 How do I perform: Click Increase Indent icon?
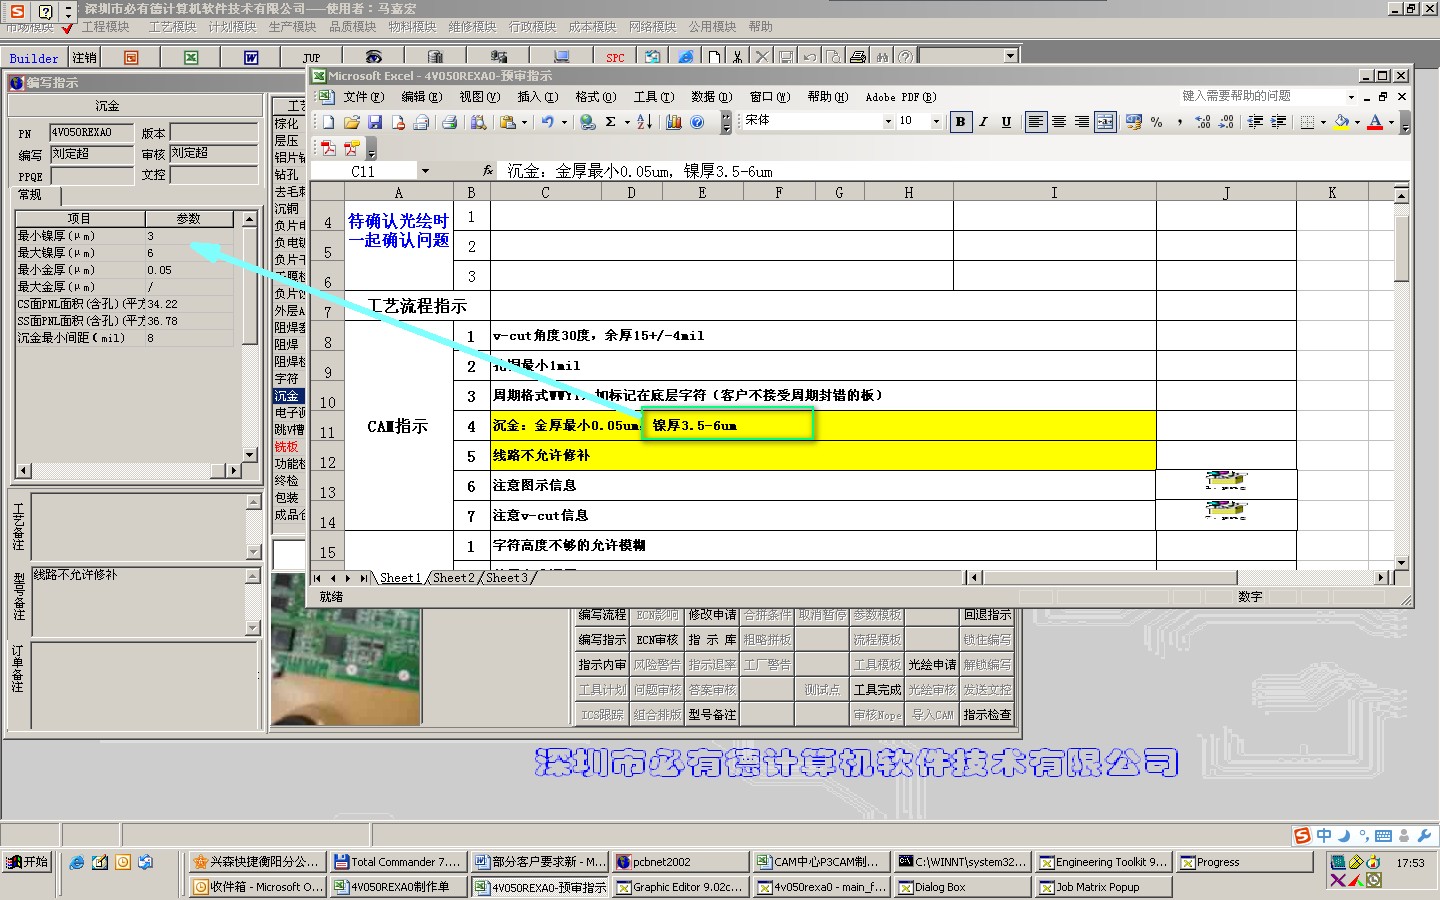[x=1278, y=122]
